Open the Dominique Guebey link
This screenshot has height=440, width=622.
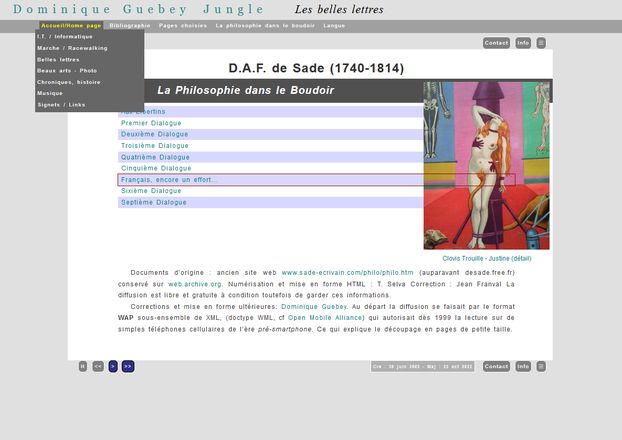pyautogui.click(x=314, y=307)
